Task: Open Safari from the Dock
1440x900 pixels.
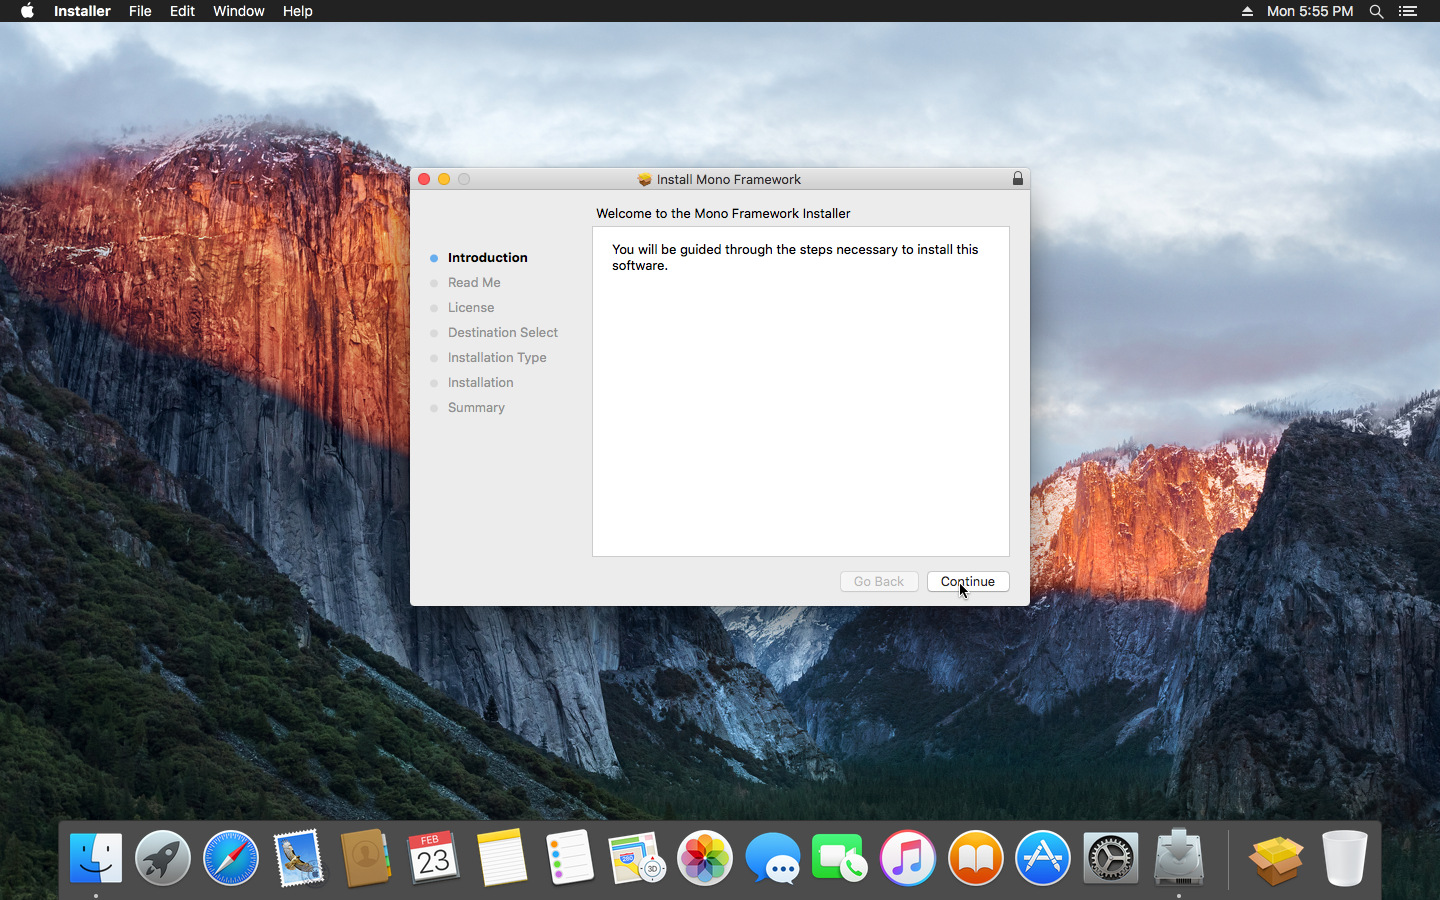Action: tap(231, 859)
